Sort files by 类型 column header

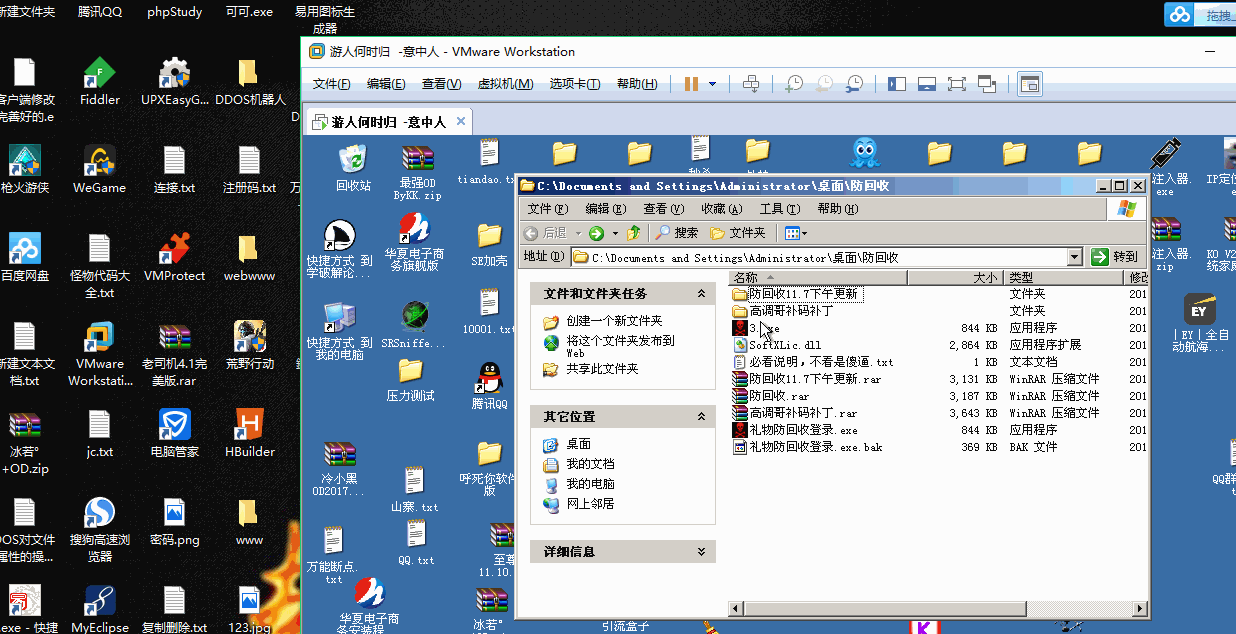(1063, 277)
